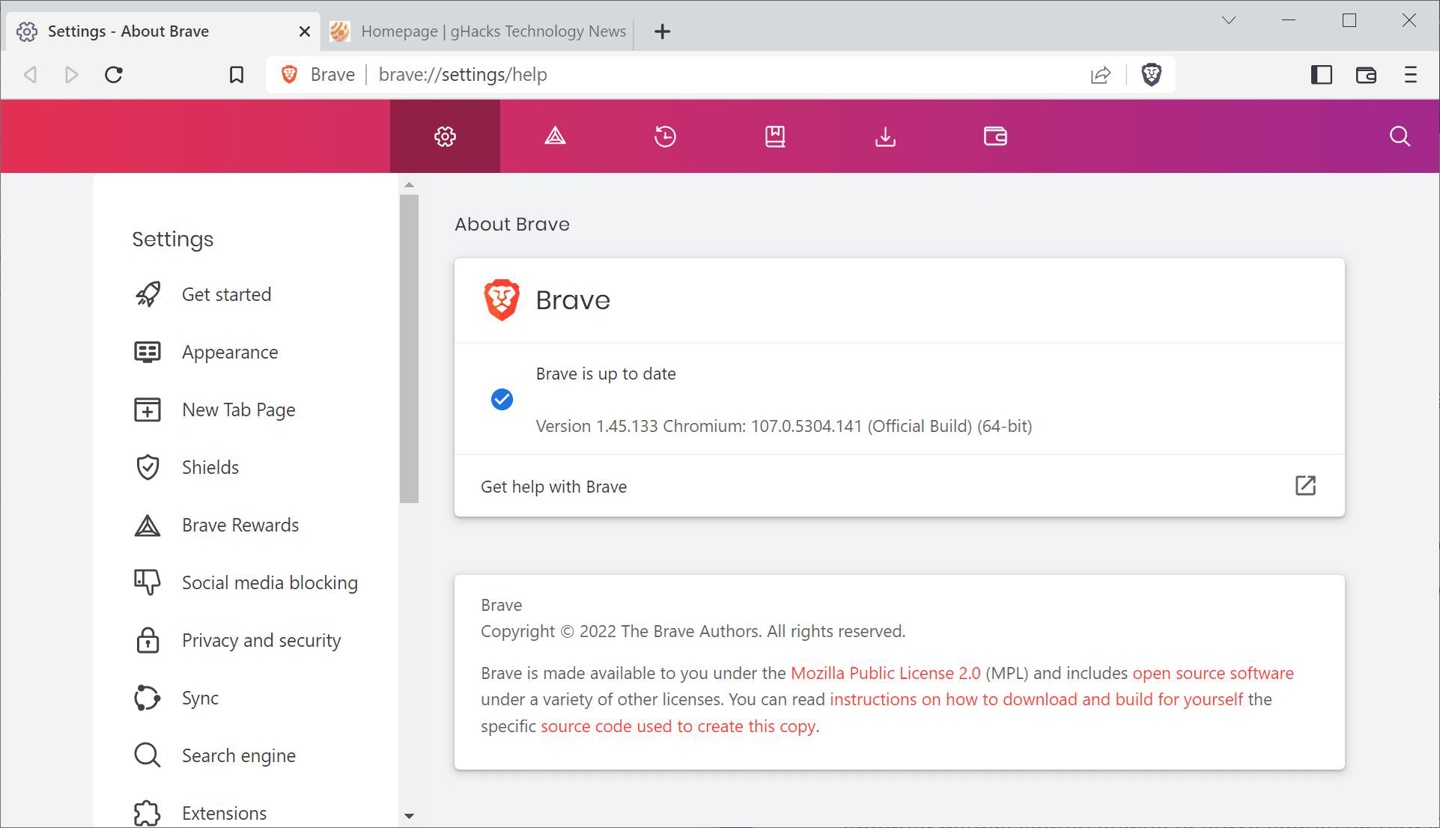Click the blue up-to-date checkmark icon
Screen dimensions: 1440x828
(x=502, y=399)
